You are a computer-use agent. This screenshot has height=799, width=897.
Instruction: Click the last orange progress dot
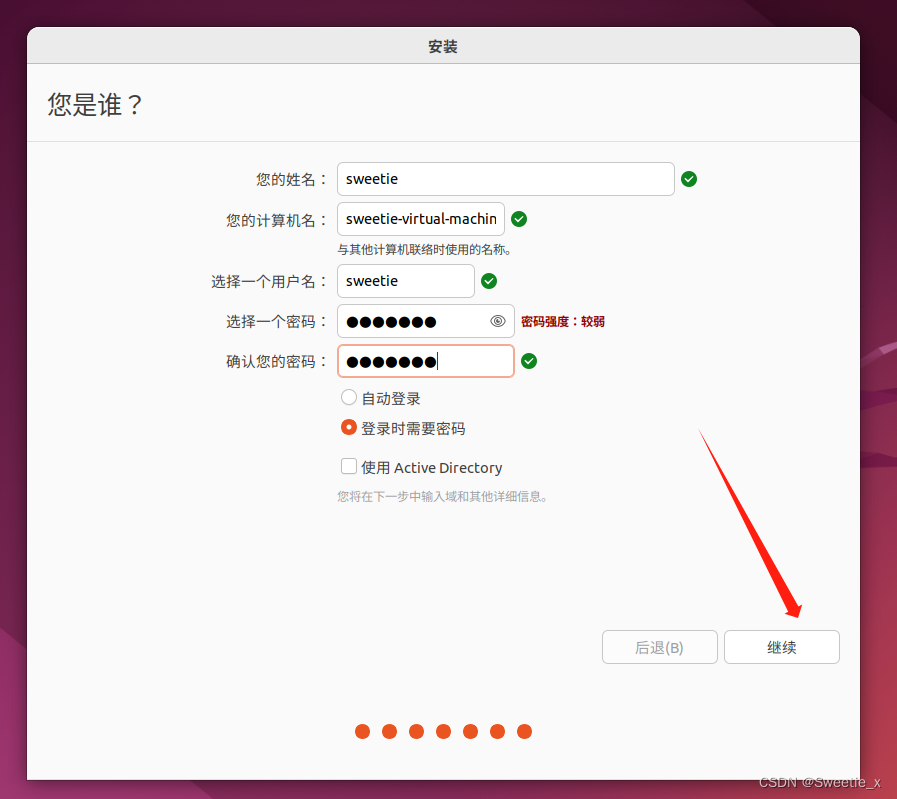point(524,731)
